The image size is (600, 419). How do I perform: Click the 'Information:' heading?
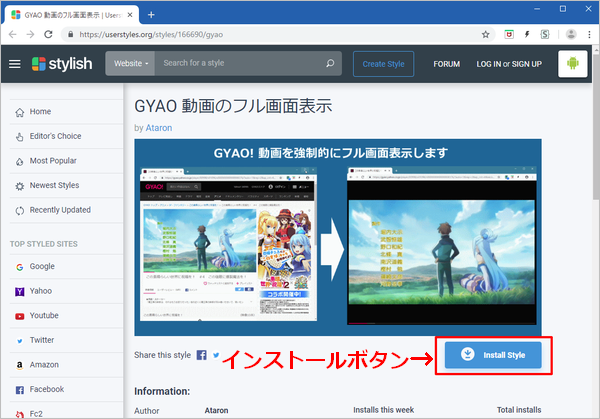[162, 391]
